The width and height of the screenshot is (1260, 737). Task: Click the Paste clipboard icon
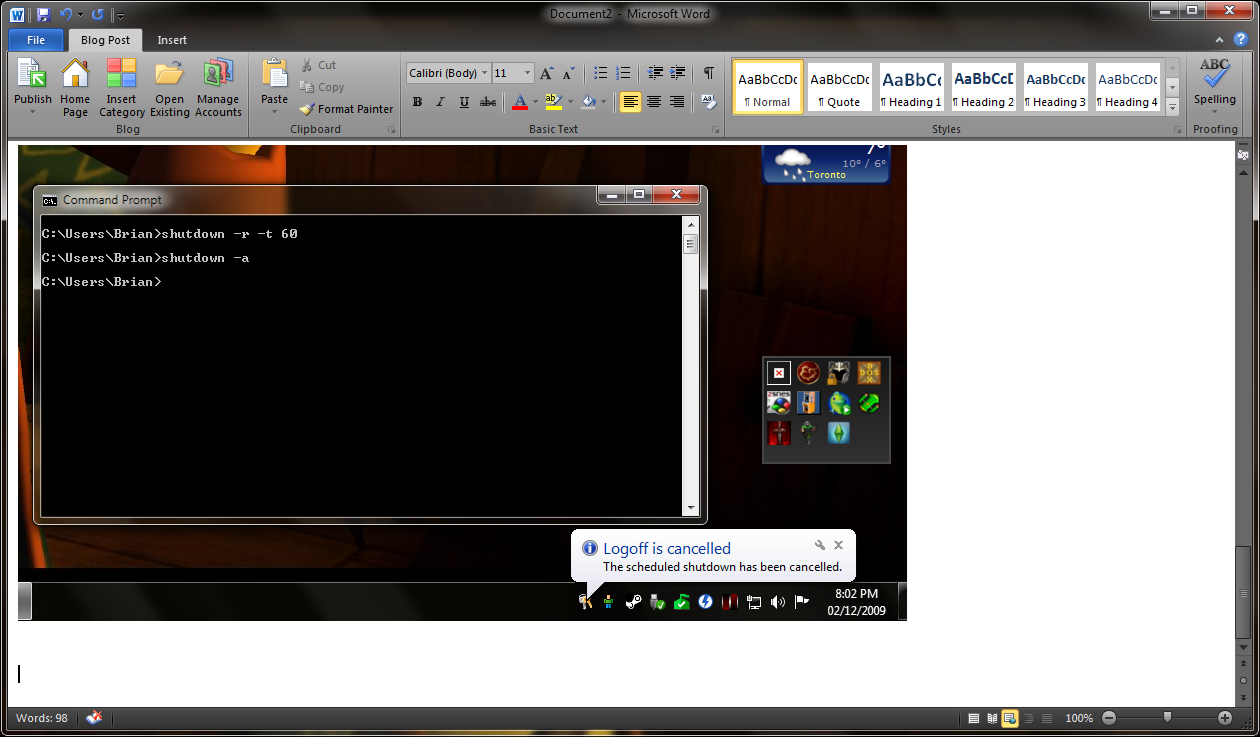pyautogui.click(x=274, y=74)
